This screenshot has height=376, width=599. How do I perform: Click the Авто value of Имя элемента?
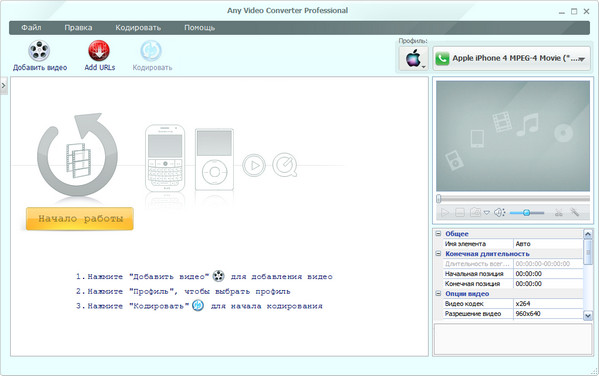548,244
